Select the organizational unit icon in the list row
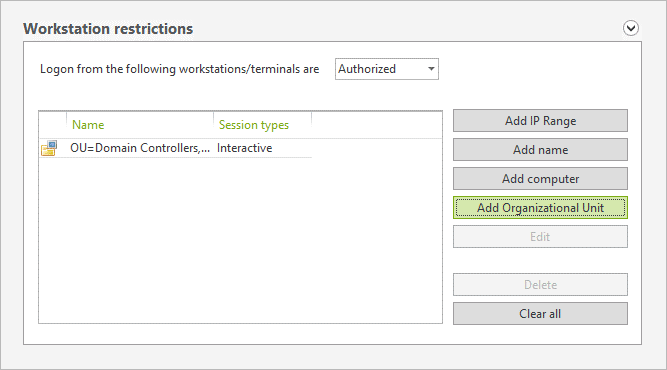667x370 pixels. [49, 148]
